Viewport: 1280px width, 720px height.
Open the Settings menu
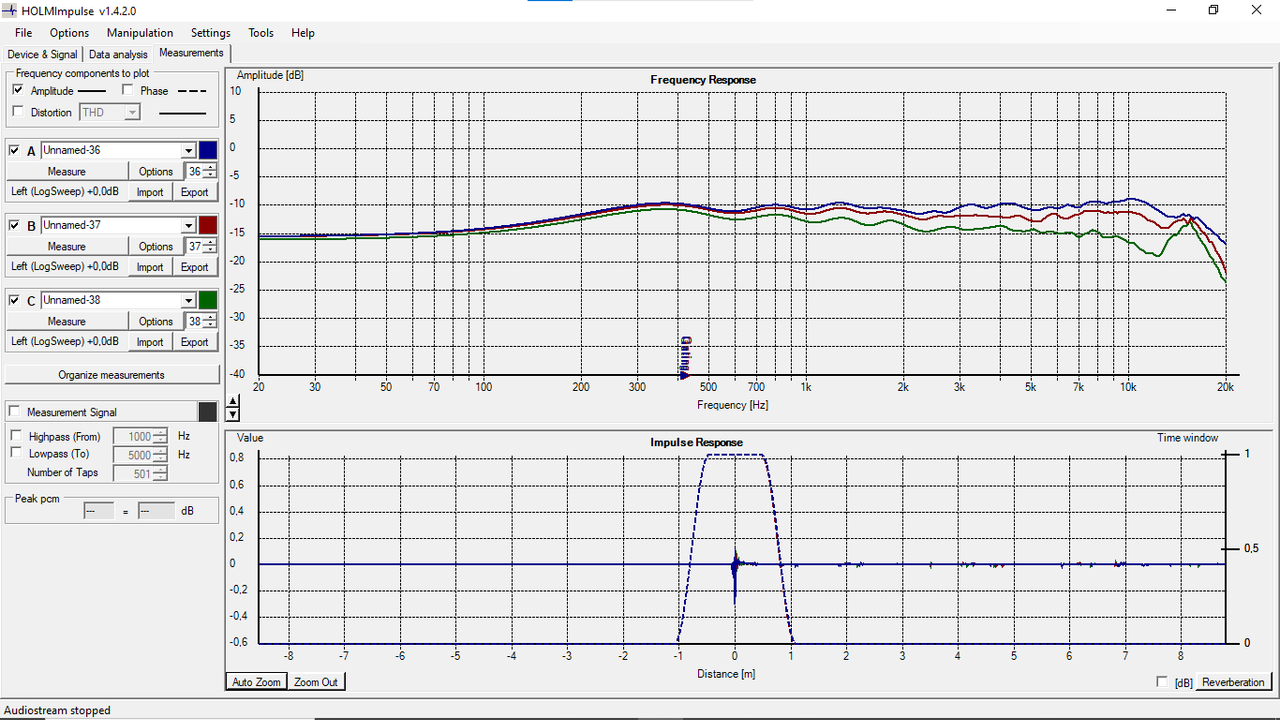click(210, 33)
